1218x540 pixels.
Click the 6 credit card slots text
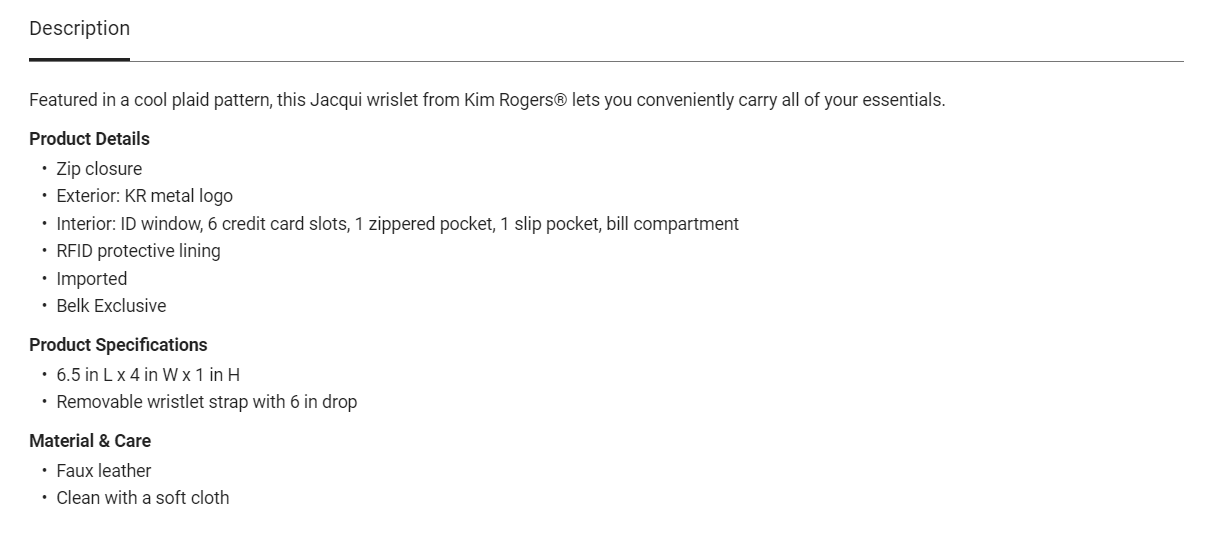(x=279, y=224)
